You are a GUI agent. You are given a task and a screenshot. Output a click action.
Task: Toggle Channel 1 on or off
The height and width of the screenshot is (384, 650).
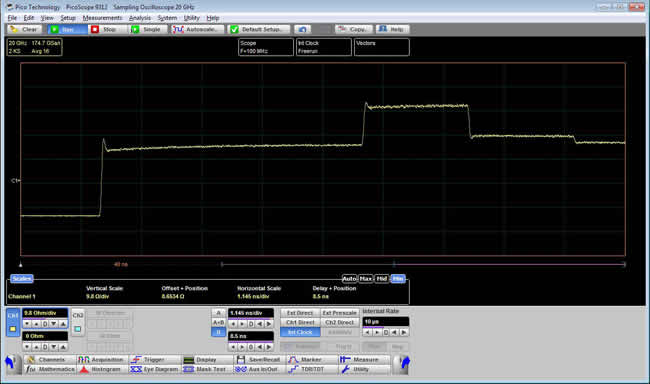(13, 322)
